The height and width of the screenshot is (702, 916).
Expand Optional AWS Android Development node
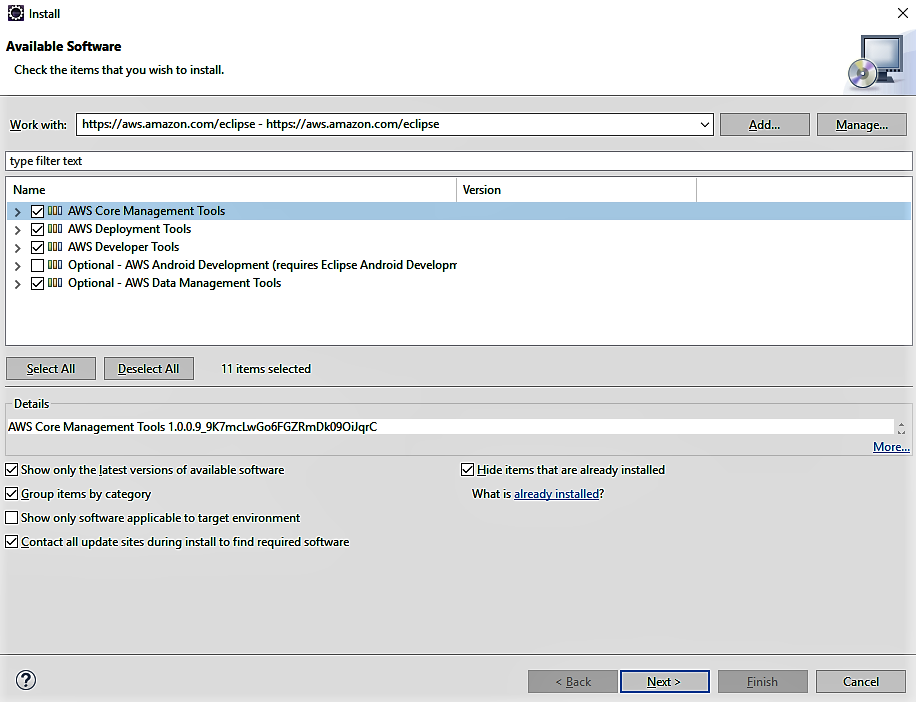pyautogui.click(x=18, y=266)
